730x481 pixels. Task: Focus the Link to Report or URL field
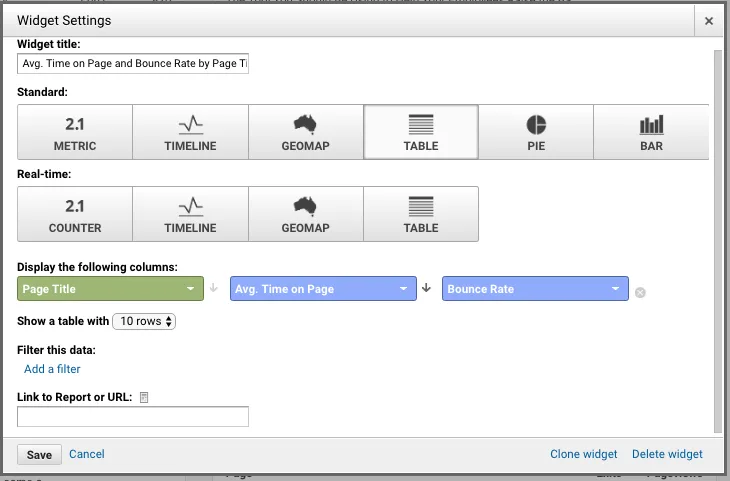[x=133, y=416]
